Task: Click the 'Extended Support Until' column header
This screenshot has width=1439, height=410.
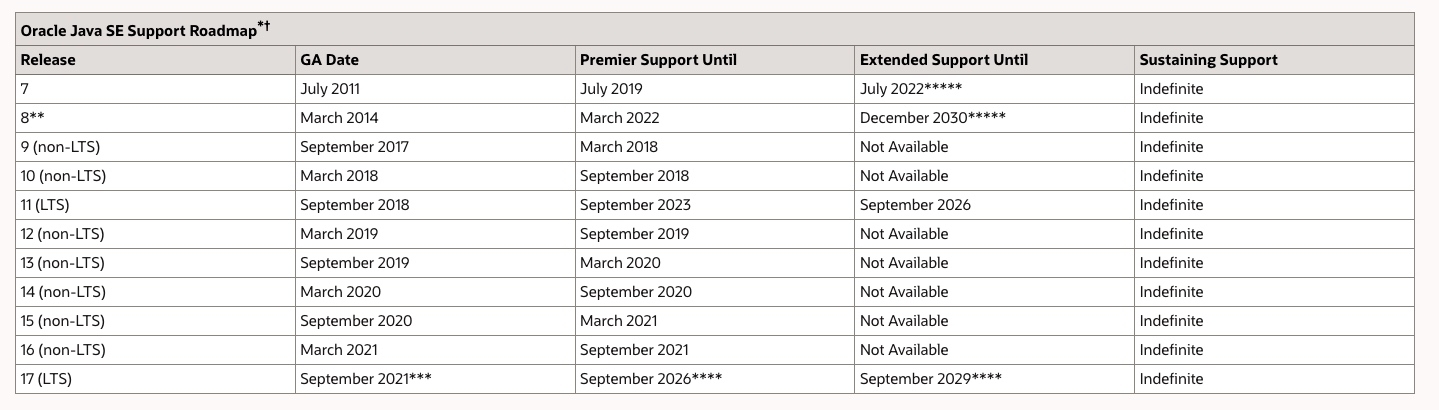Action: click(x=943, y=60)
